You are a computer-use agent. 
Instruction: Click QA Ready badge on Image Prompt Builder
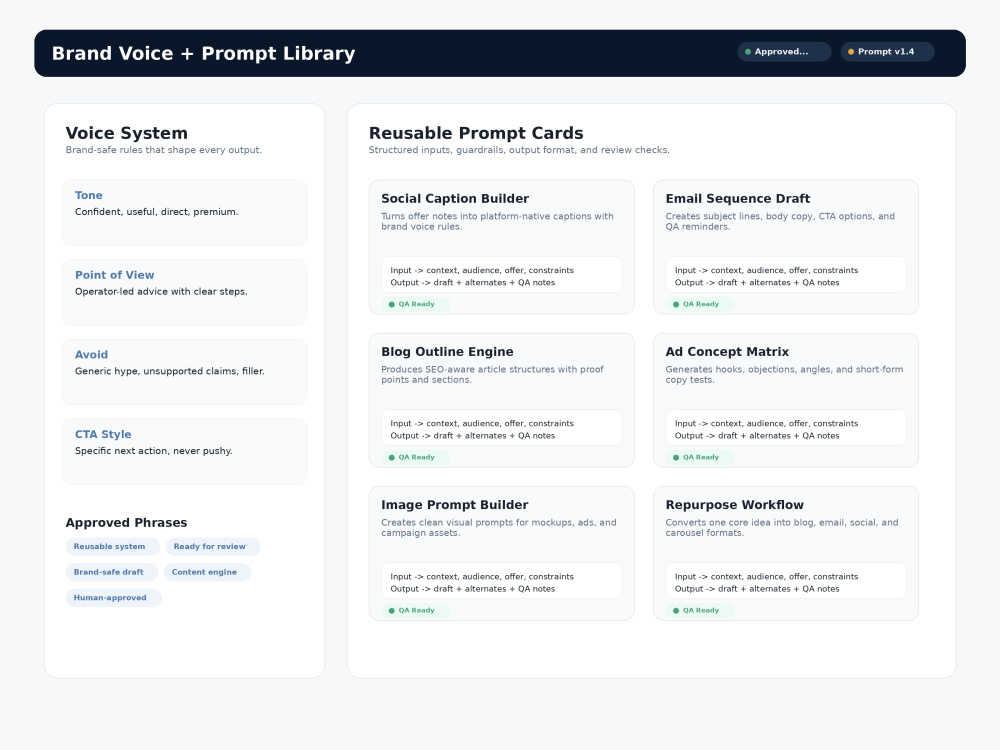416,610
